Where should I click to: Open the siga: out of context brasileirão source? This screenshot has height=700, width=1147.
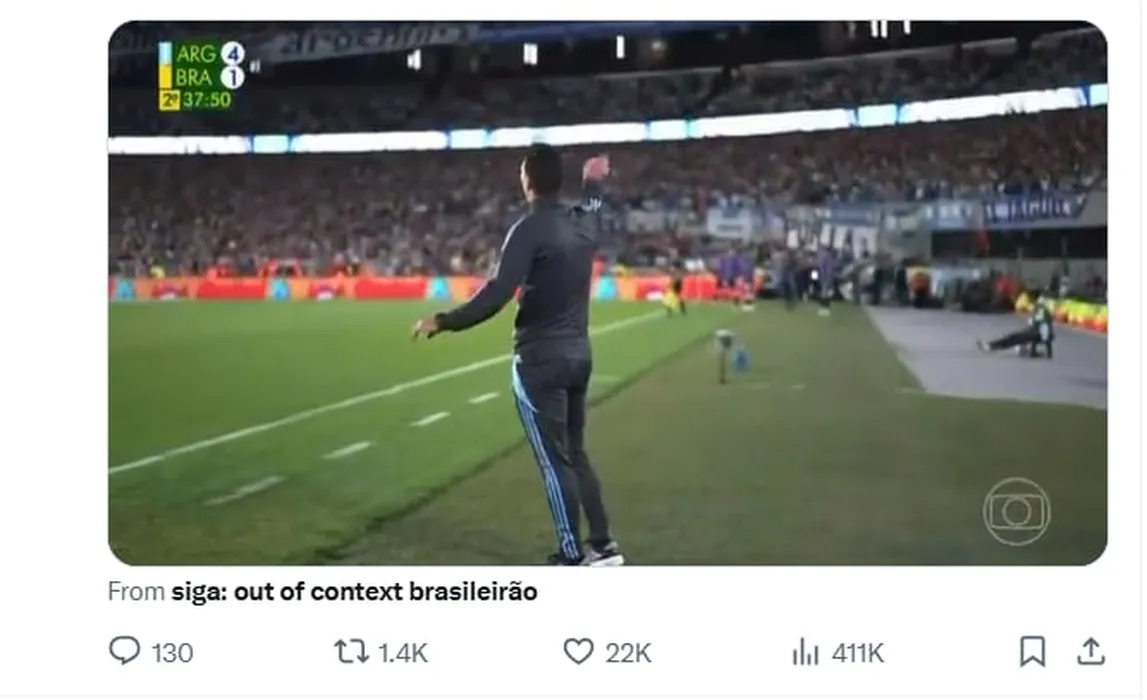click(x=354, y=591)
